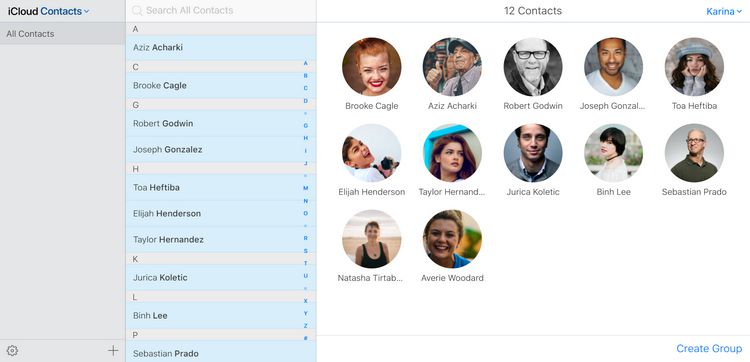Jump to letter M in index
This screenshot has width=750, height=362.
click(x=306, y=188)
